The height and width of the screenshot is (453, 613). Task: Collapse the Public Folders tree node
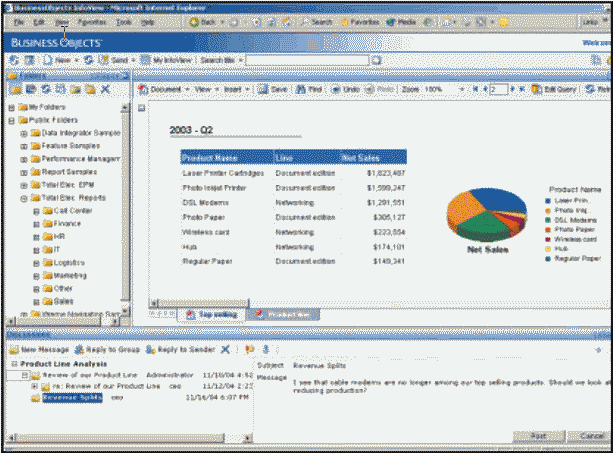pyautogui.click(x=12, y=120)
